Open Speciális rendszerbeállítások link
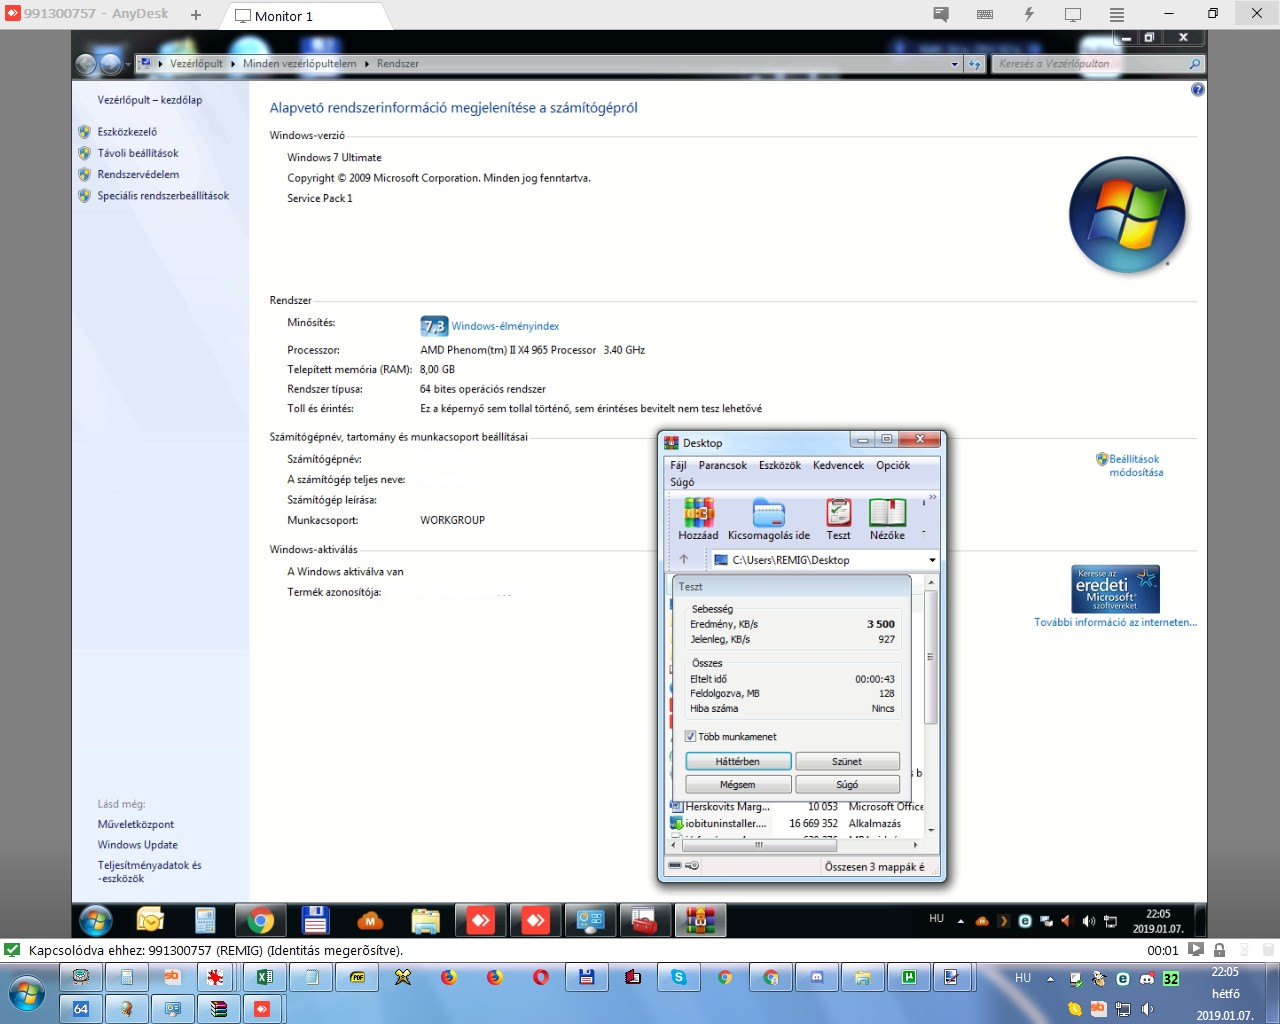The height and width of the screenshot is (1024, 1280). click(x=163, y=196)
